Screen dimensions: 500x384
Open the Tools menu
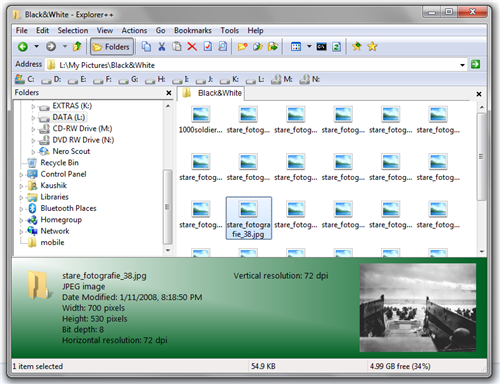[229, 30]
